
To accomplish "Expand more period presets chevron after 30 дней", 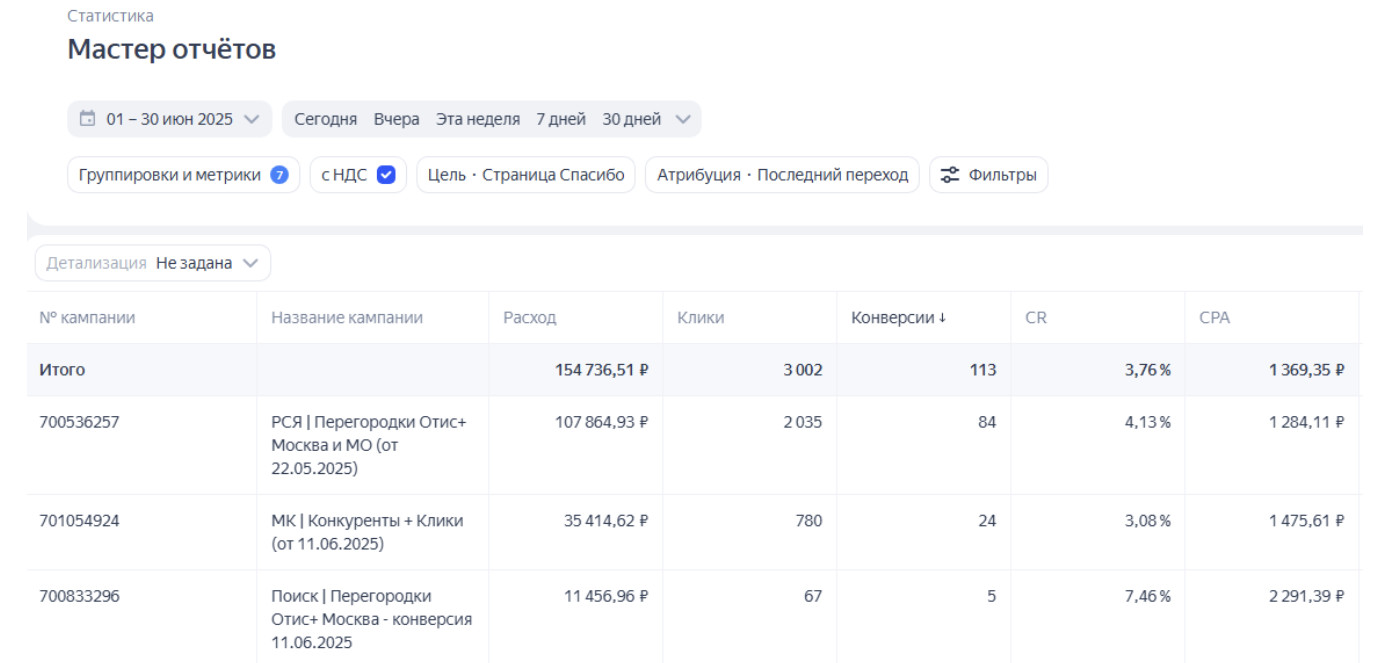I will tap(683, 119).
